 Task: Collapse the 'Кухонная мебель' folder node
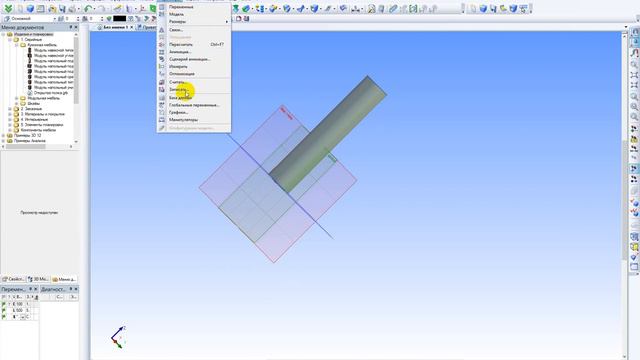(x=17, y=45)
